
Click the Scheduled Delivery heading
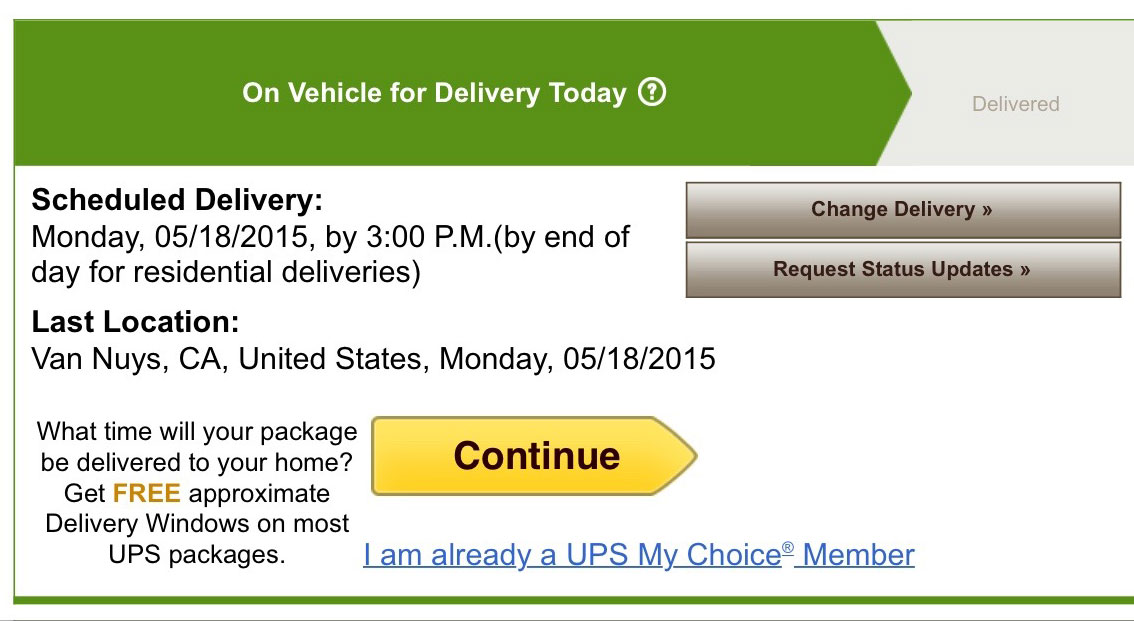coord(177,200)
